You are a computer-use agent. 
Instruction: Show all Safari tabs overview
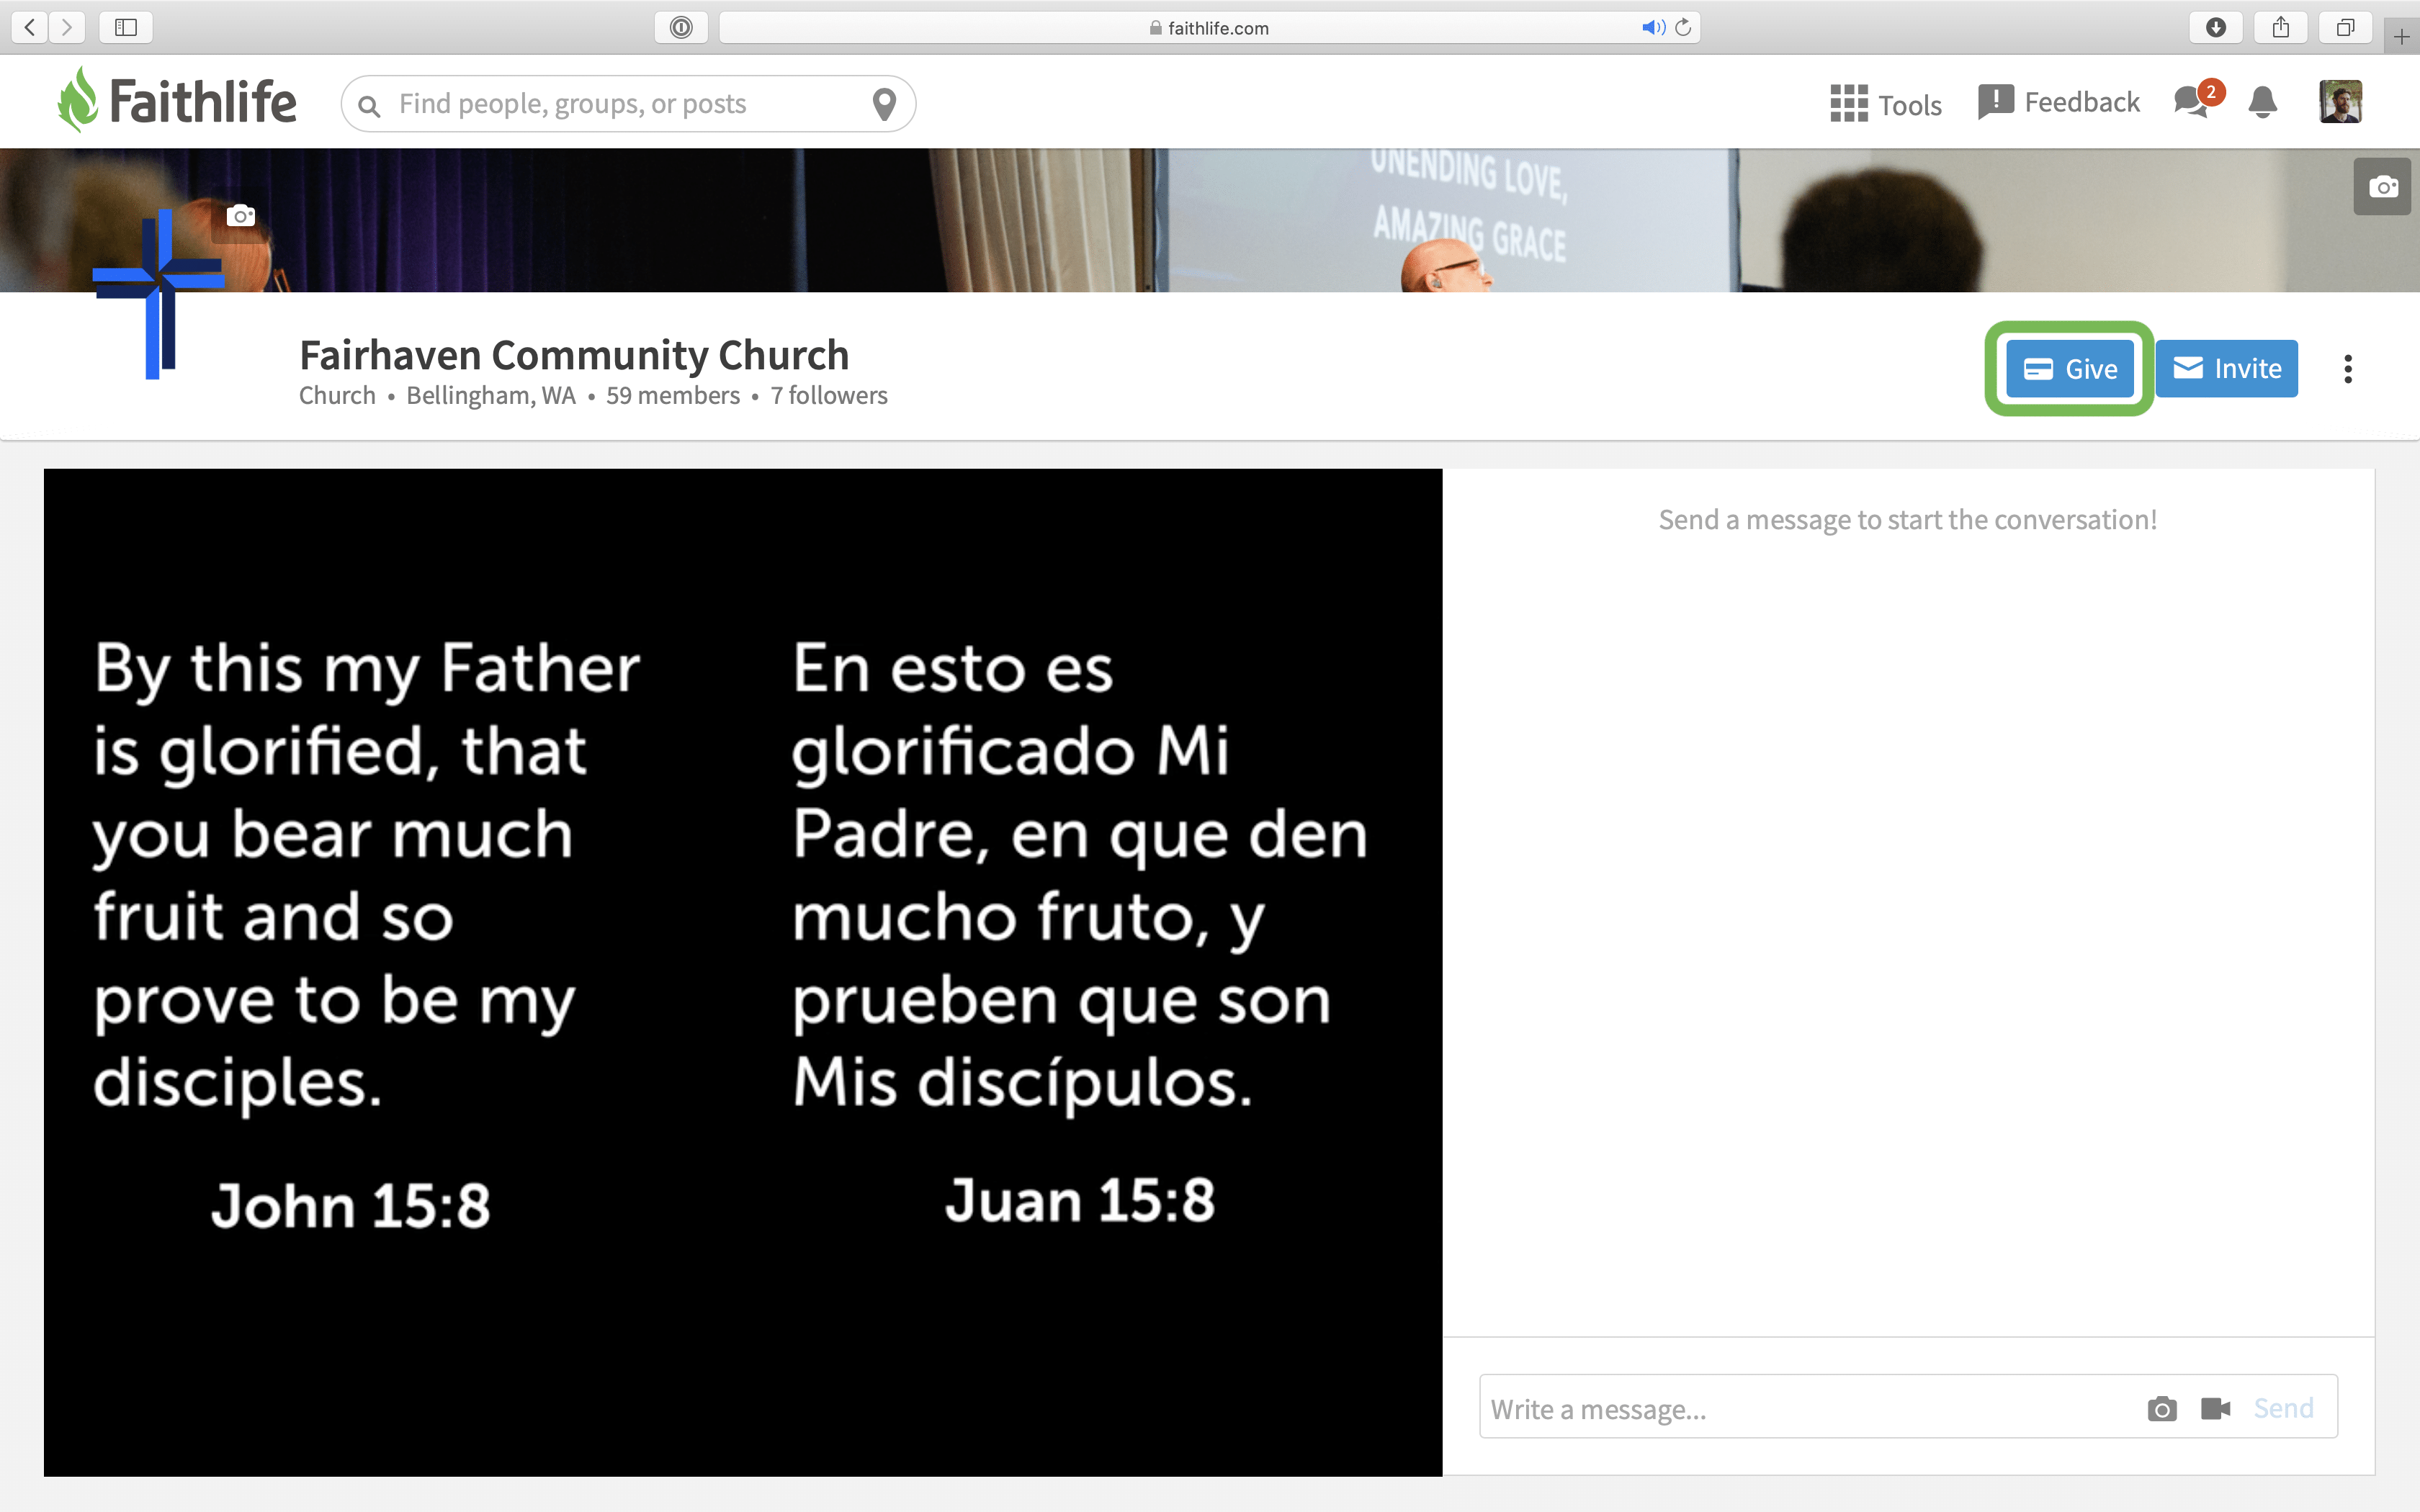2345,27
